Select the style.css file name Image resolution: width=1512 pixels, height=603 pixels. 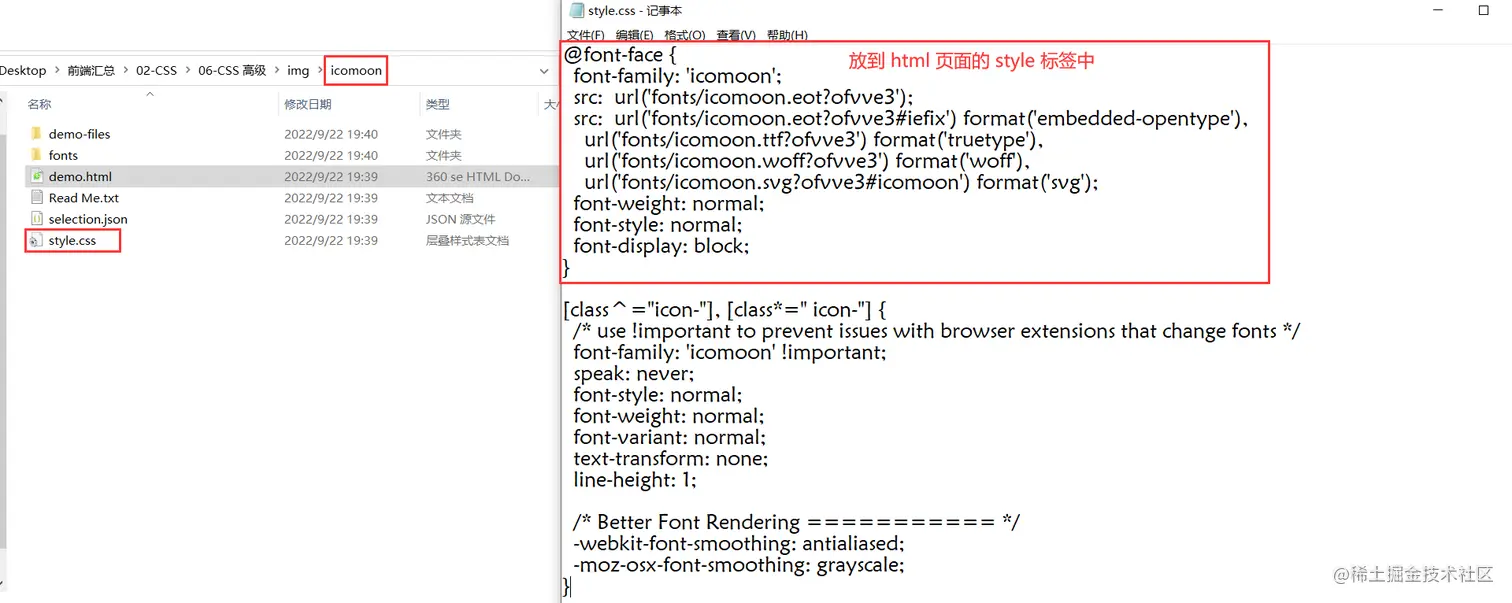tap(72, 241)
